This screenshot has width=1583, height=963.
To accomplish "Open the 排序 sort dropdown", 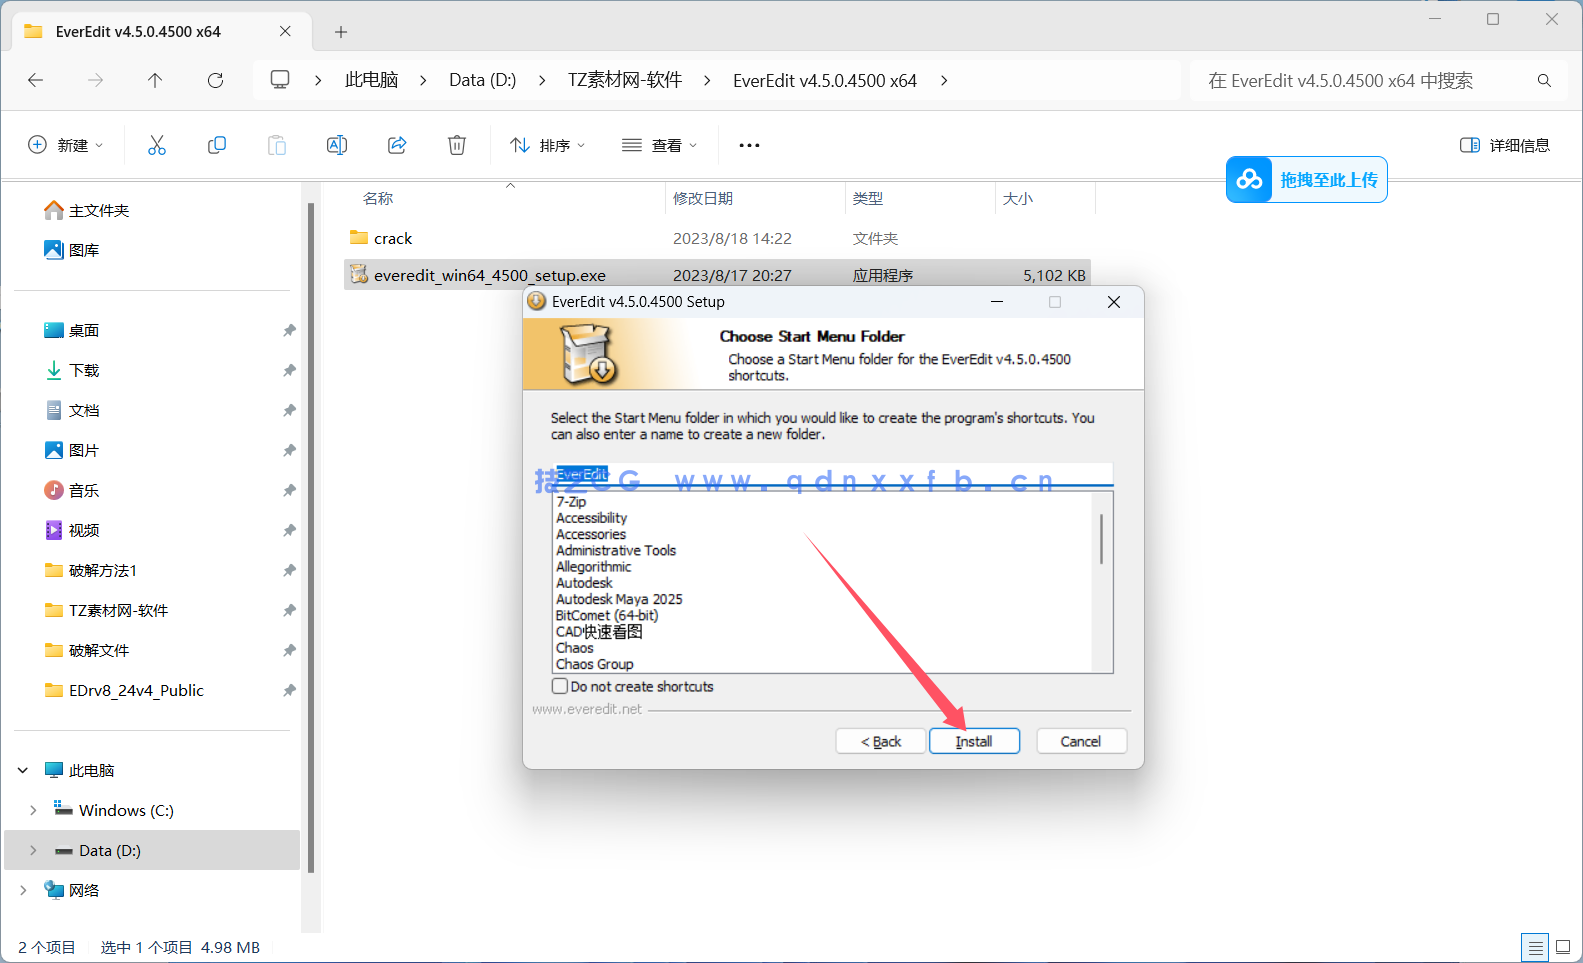I will (547, 145).
